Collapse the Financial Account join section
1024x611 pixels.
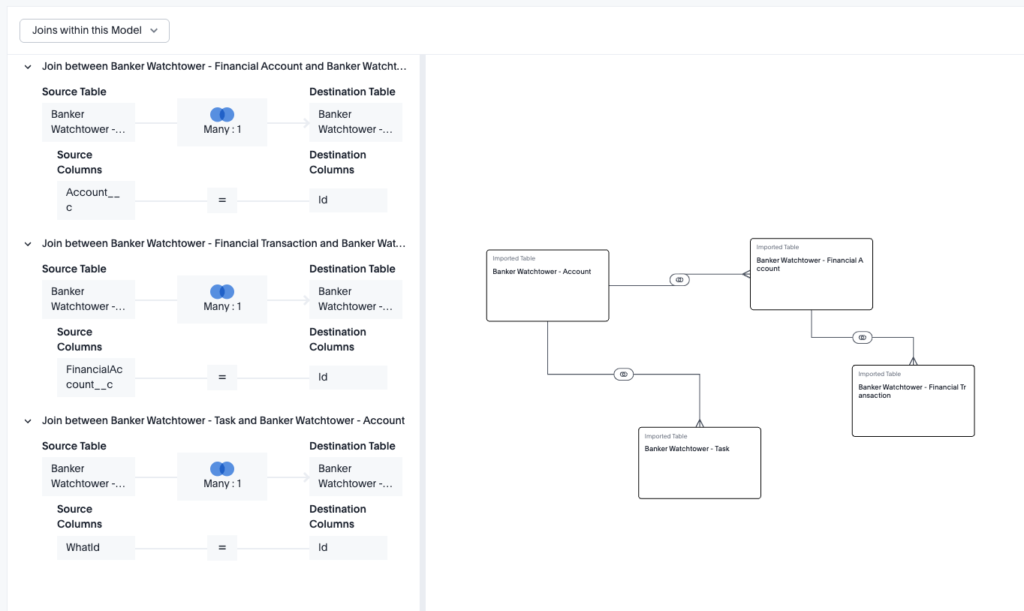click(27, 65)
